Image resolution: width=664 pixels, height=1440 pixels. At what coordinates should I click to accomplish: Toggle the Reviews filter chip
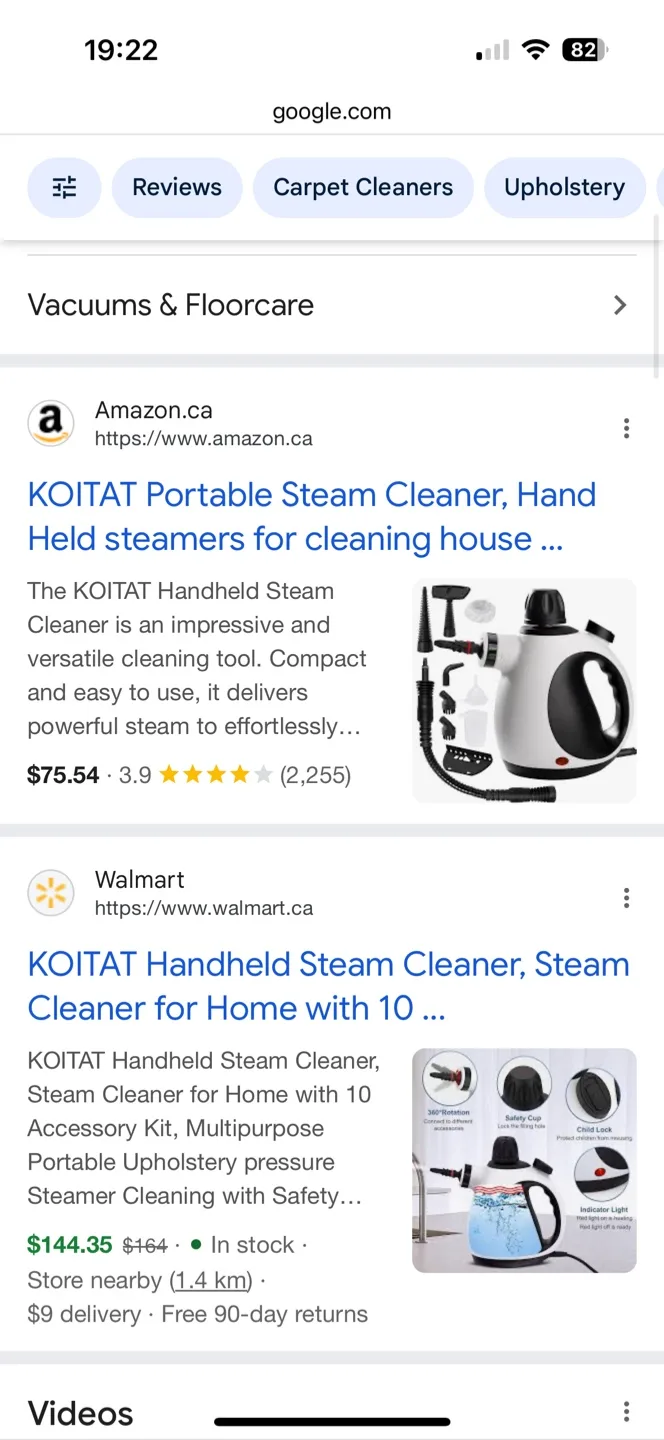pos(177,187)
